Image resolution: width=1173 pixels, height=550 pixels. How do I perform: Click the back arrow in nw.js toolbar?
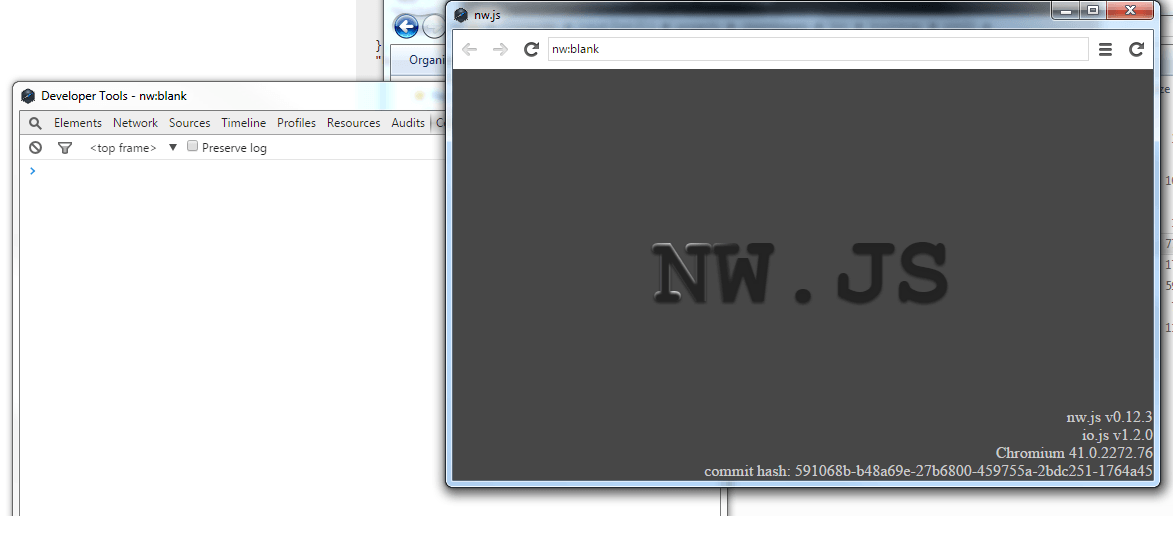(x=469, y=49)
